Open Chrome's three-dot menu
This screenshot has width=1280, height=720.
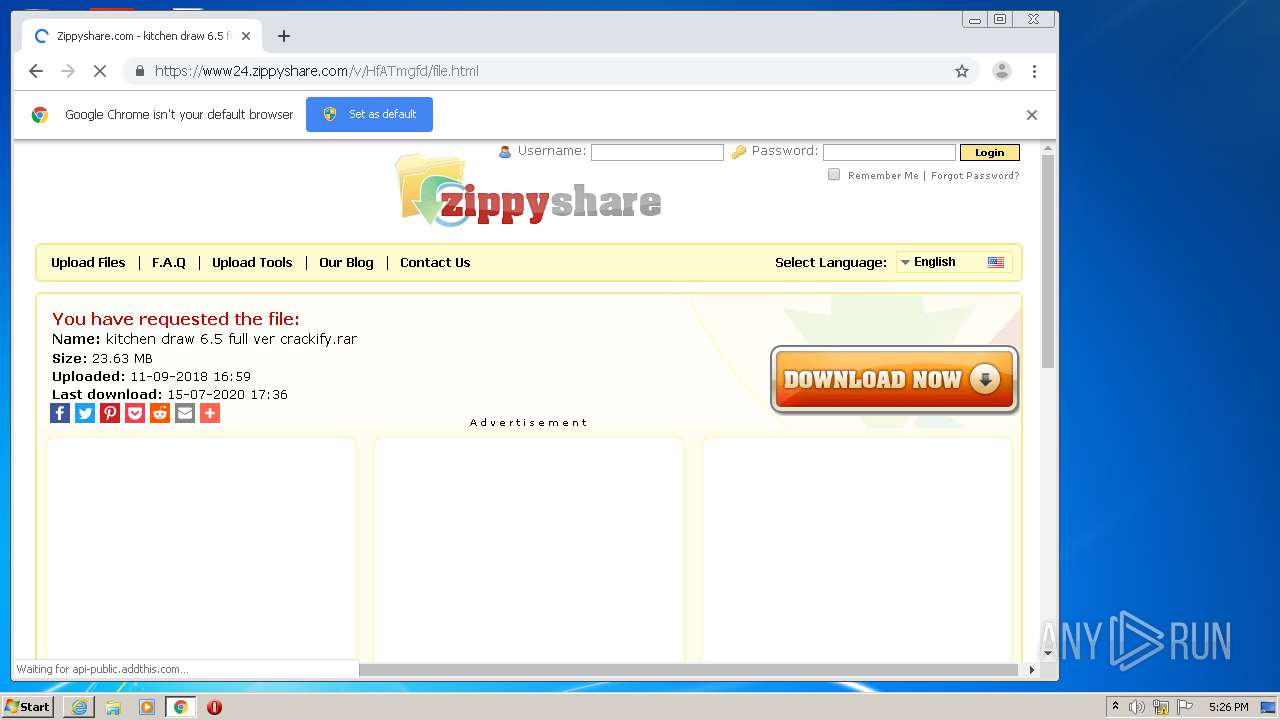pos(1034,71)
